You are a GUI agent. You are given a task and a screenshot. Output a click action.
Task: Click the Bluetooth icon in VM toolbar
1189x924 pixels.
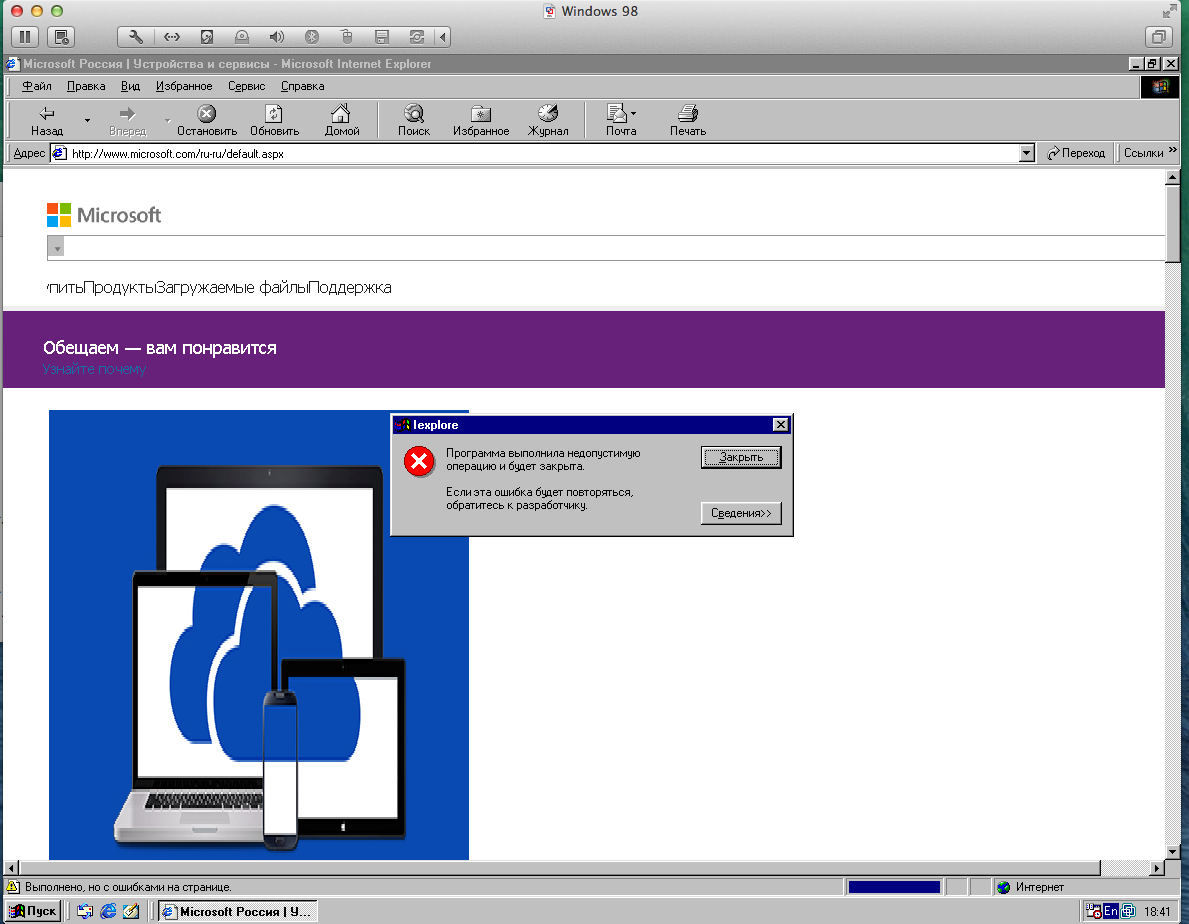point(312,36)
